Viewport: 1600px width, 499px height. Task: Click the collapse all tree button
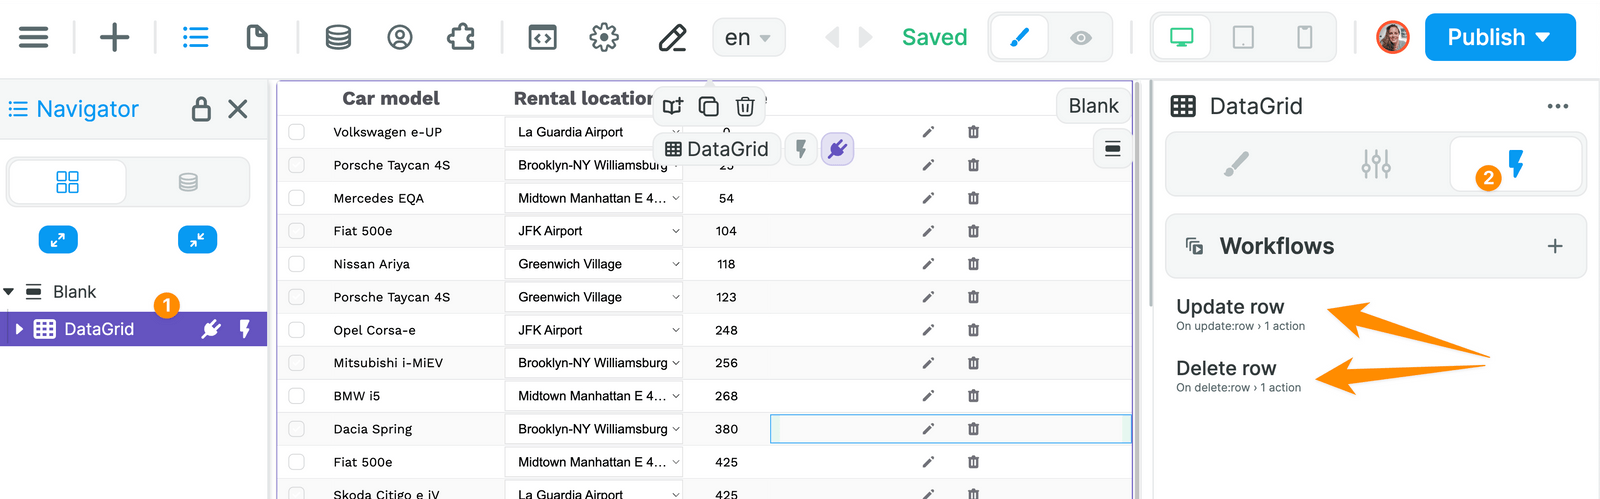pos(197,240)
